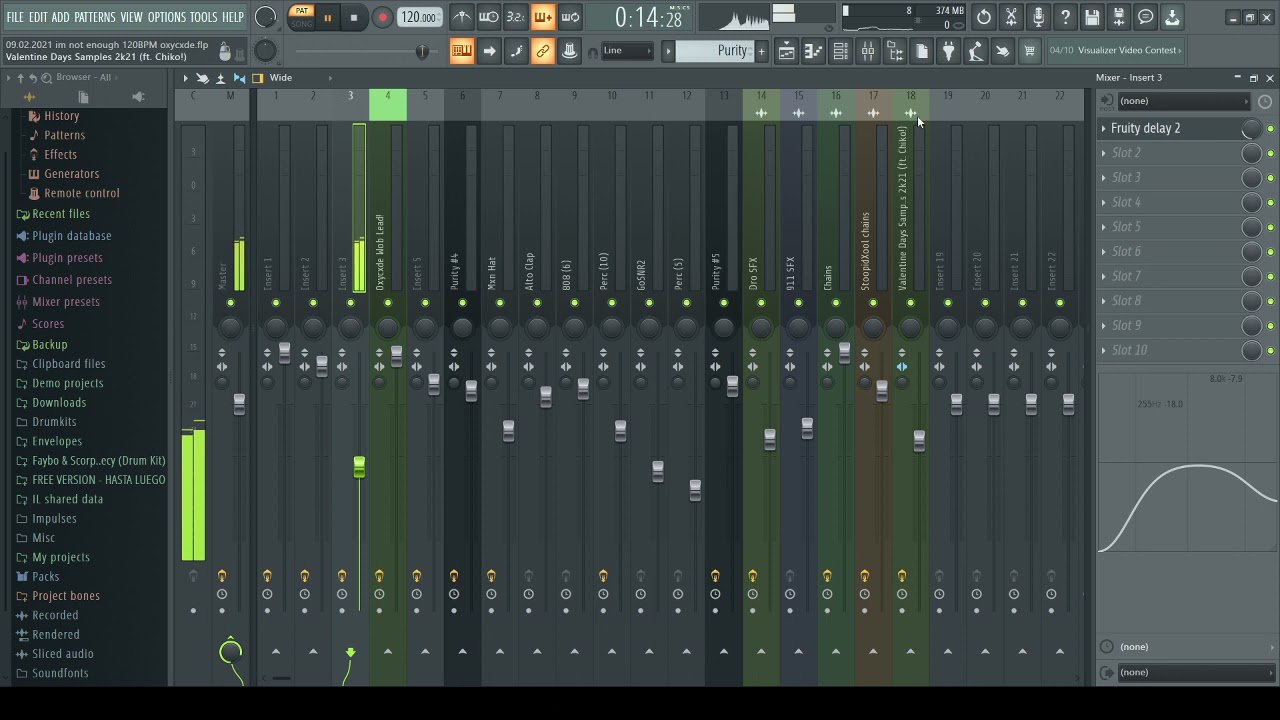
Task: Click the Fruity delay 2 mix knob
Action: click(1251, 129)
